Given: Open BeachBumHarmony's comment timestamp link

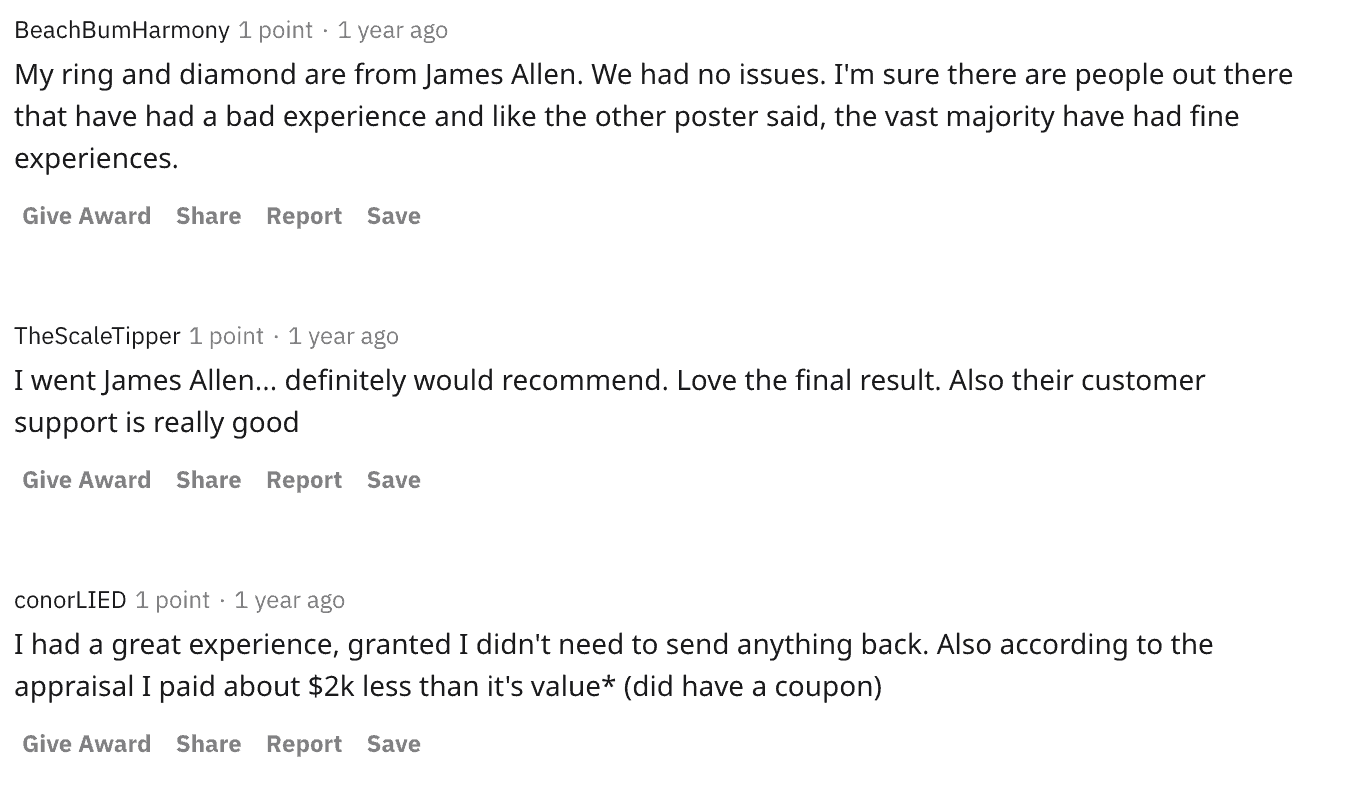Looking at the screenshot, I should (x=392, y=29).
